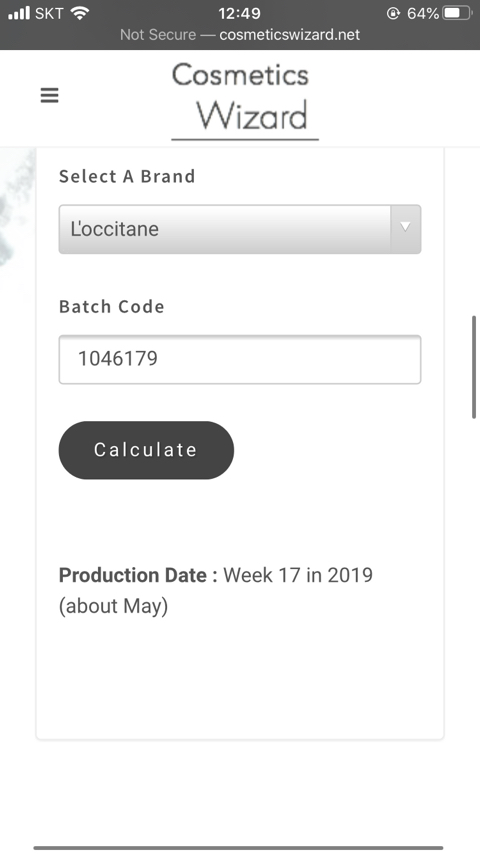Tap the SKT carrier label

click(49, 13)
